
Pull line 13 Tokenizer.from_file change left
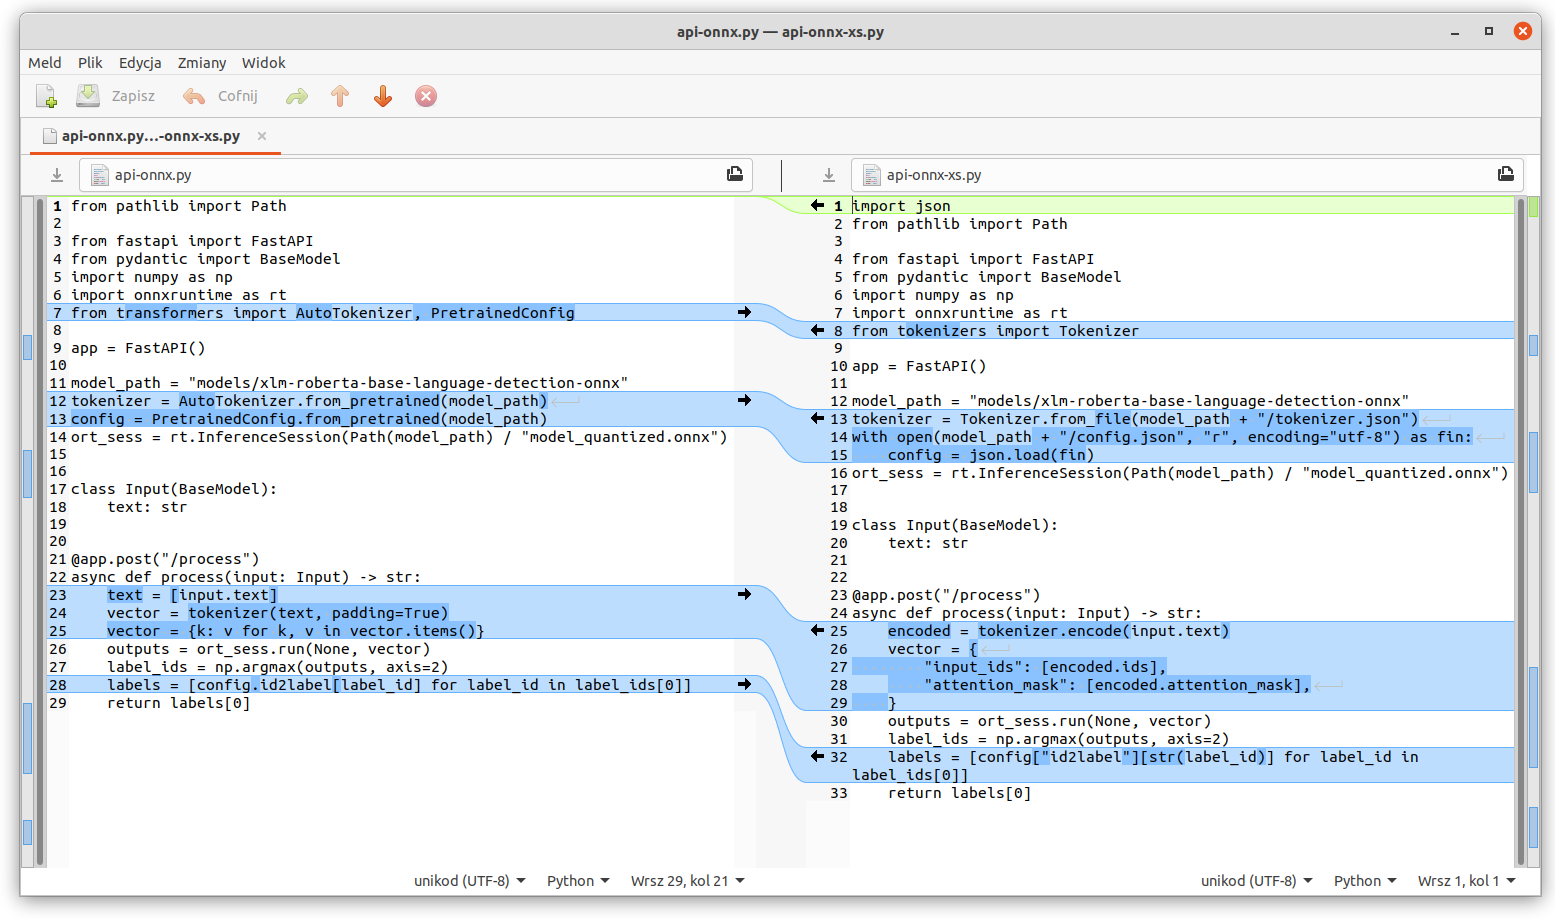coord(818,418)
